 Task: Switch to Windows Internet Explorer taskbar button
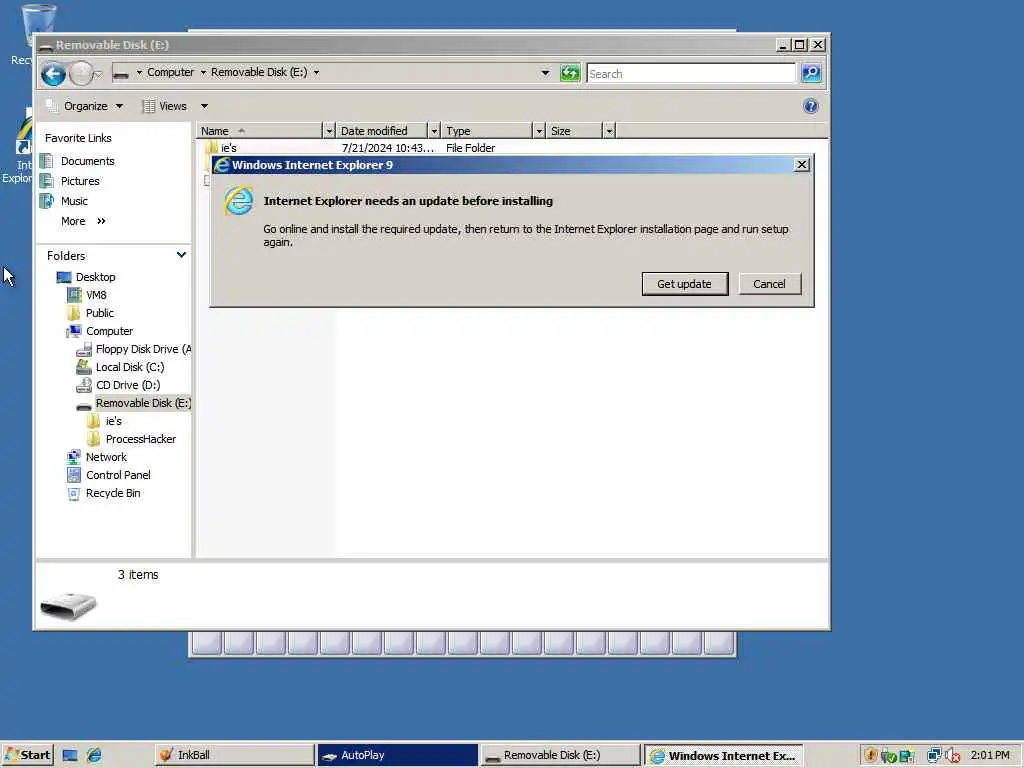(724, 756)
